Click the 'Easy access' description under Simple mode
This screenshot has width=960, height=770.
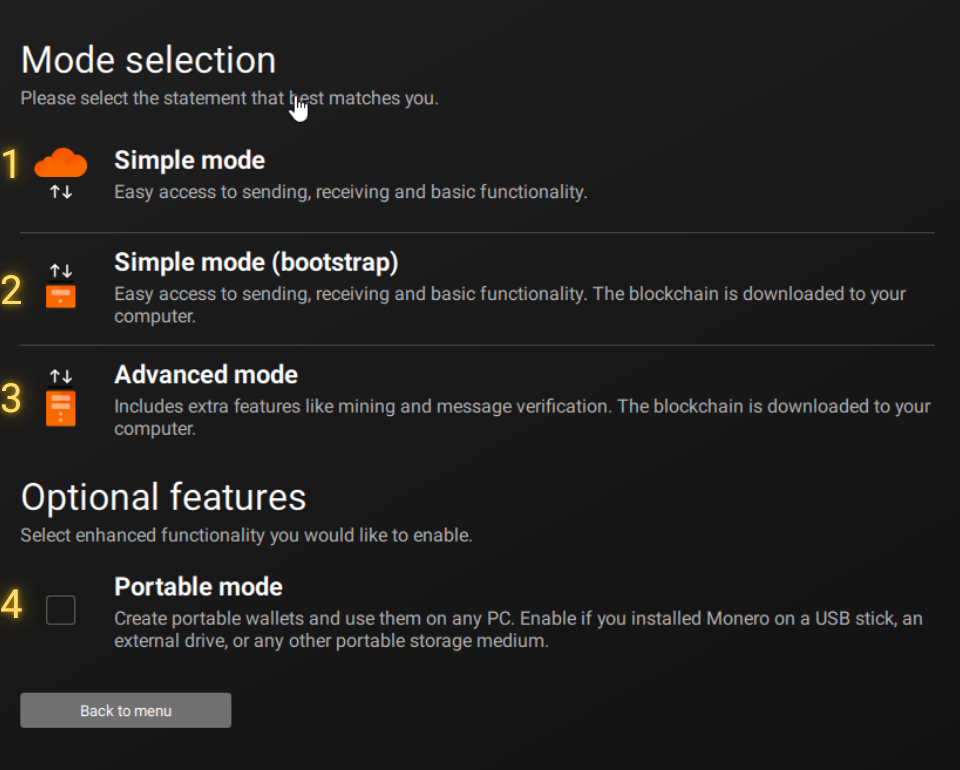(350, 192)
